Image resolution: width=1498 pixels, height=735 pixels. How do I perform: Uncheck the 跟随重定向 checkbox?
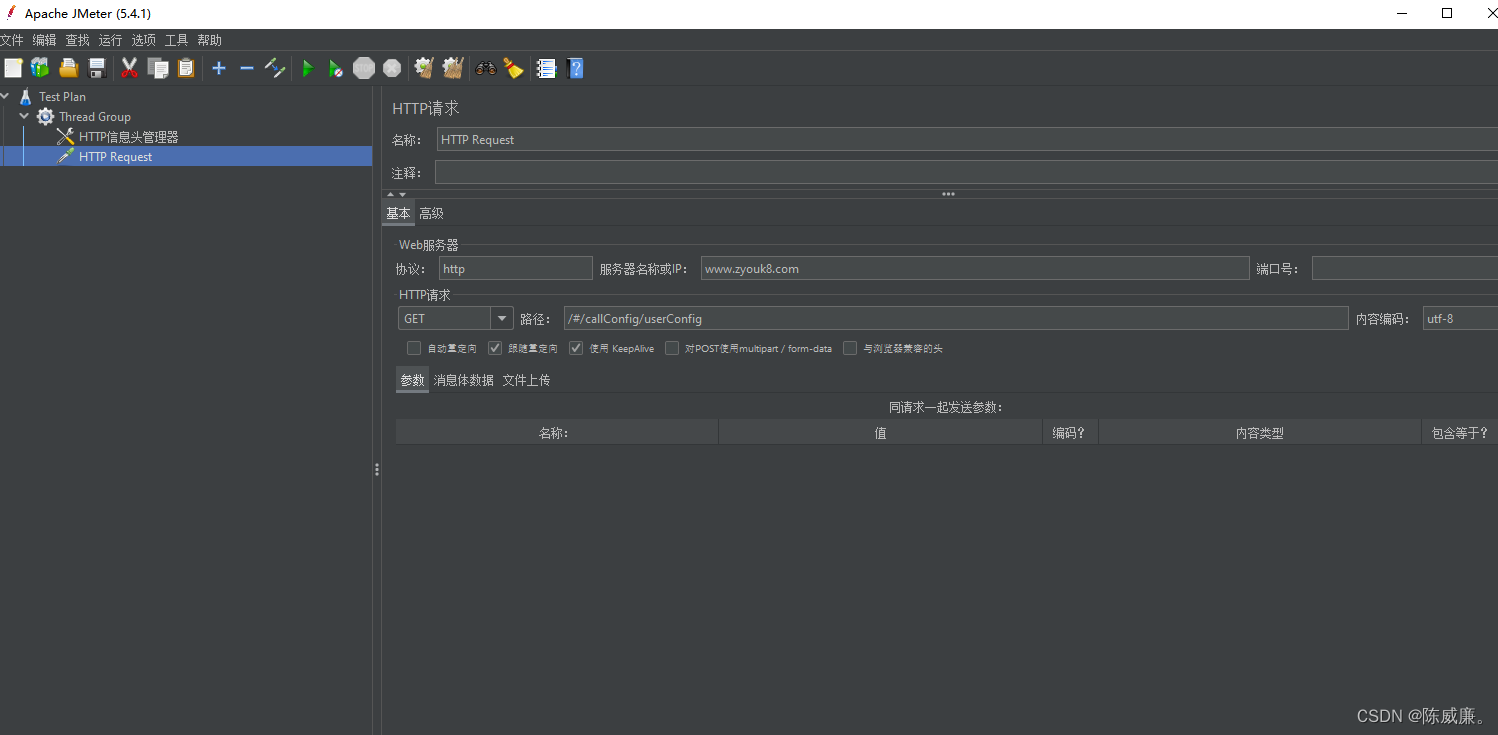[495, 348]
